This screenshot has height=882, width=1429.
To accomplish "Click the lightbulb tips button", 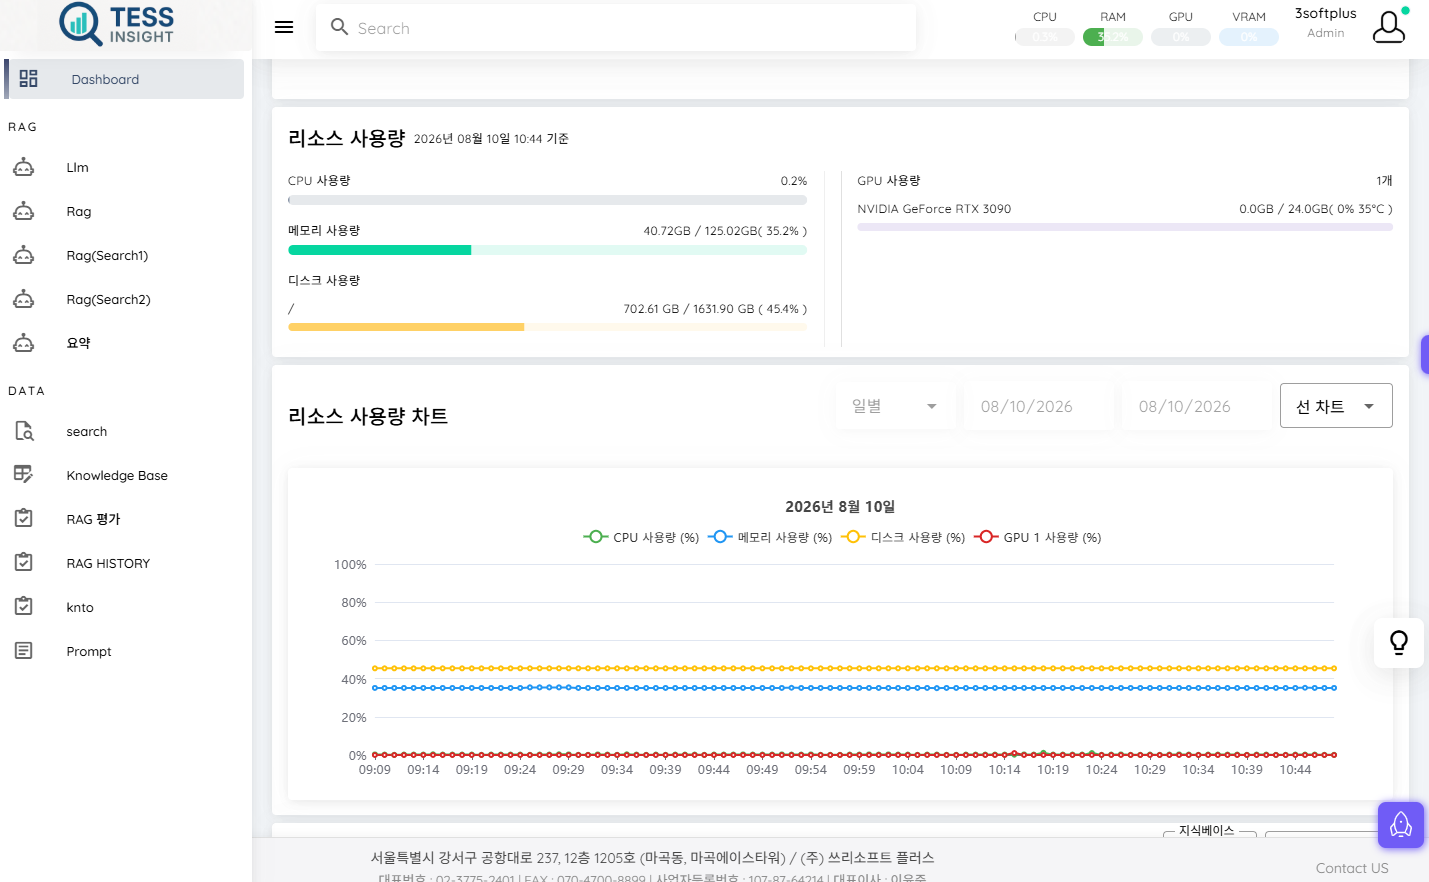I will click(x=1399, y=642).
